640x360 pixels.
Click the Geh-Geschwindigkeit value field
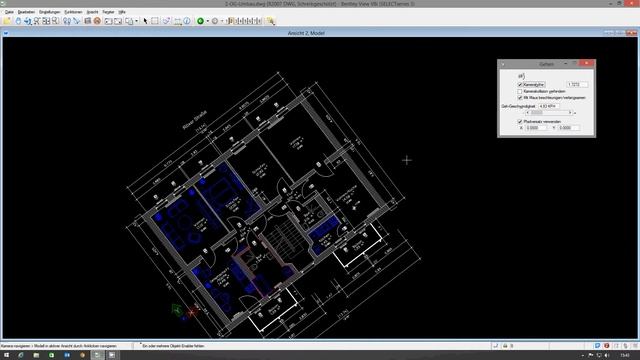[549, 106]
